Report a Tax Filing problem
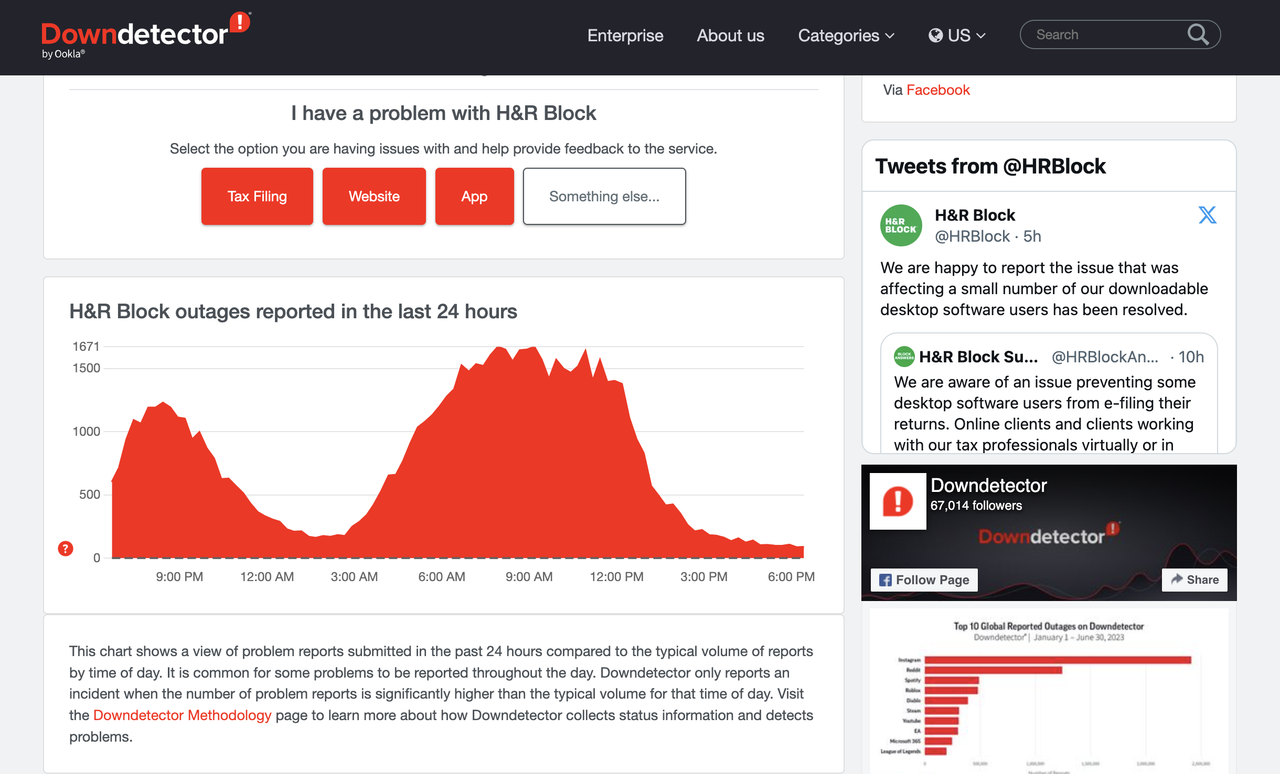 point(257,196)
